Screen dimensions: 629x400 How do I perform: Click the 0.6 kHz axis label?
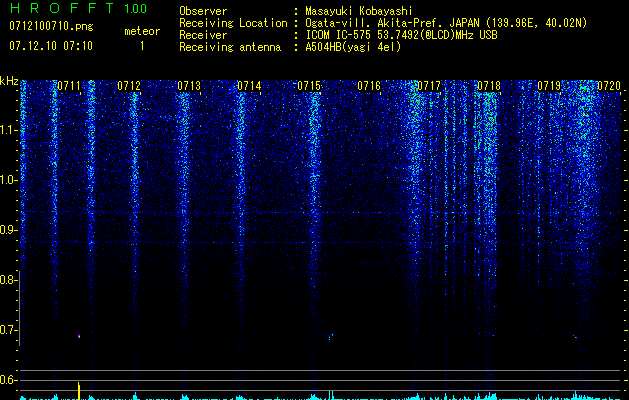pos(8,380)
